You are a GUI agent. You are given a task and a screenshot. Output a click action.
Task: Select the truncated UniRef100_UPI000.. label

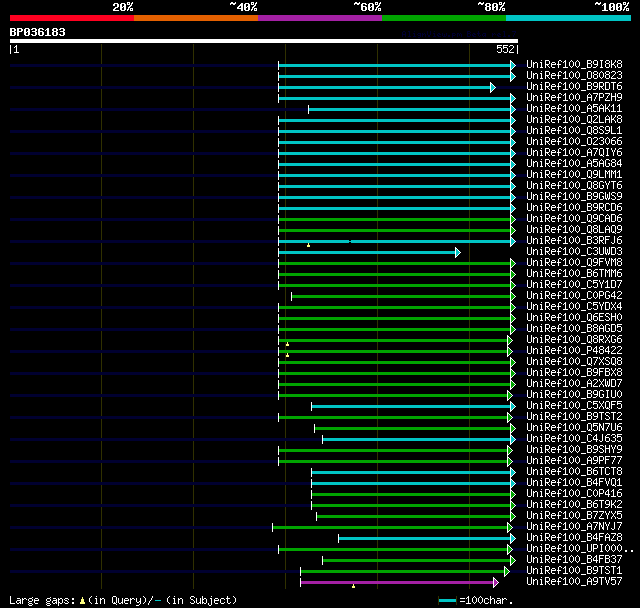click(x=580, y=549)
